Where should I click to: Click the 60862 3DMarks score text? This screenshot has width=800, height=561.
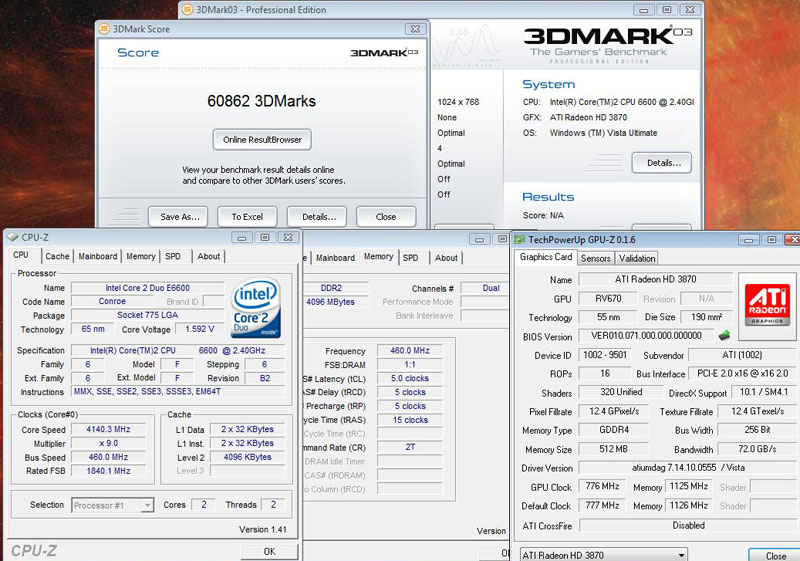pos(261,101)
